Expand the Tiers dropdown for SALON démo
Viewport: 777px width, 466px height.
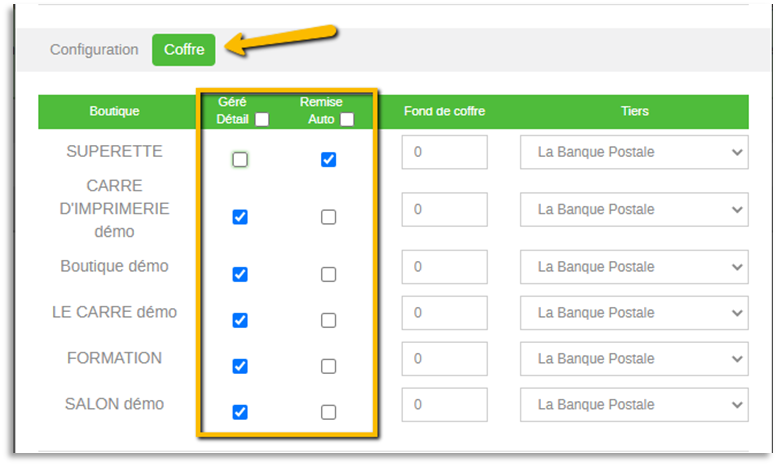coord(634,405)
